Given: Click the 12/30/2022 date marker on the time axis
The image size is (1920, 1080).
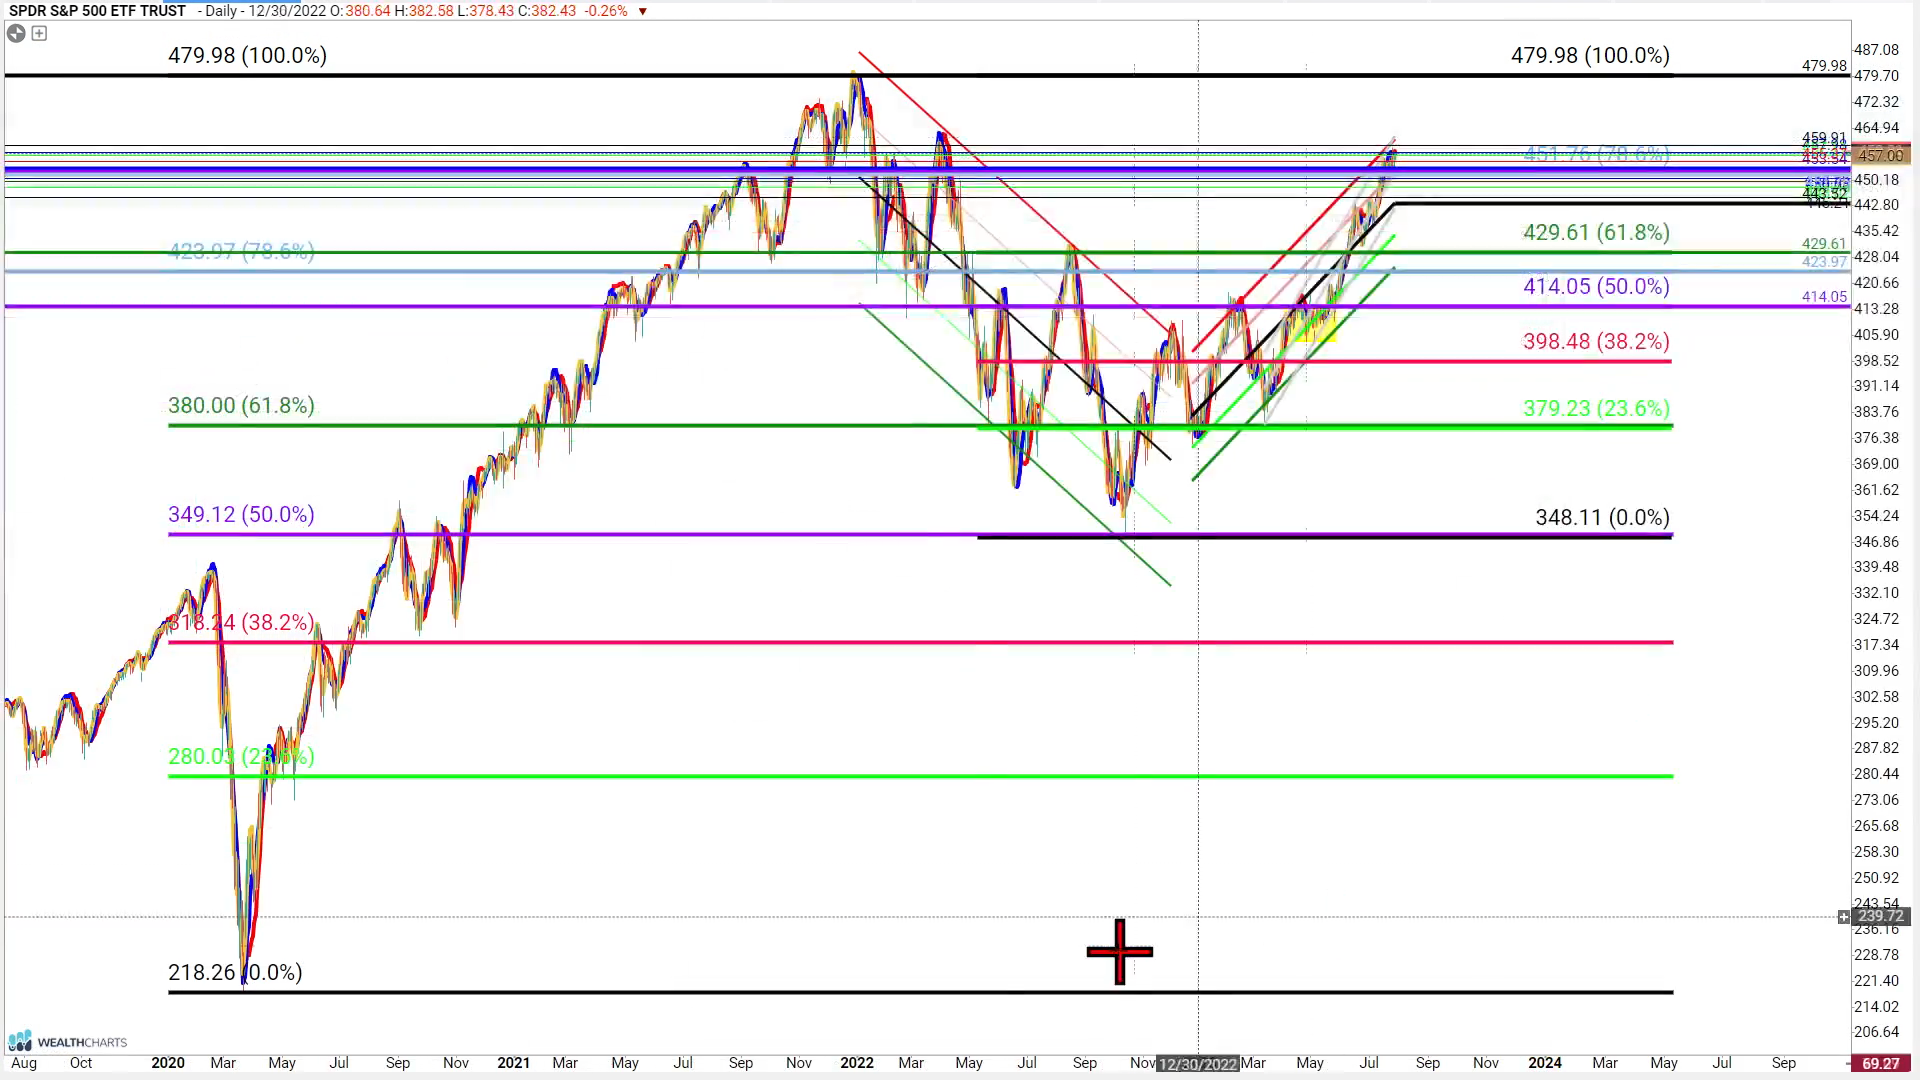Looking at the screenshot, I should coord(1198,1063).
